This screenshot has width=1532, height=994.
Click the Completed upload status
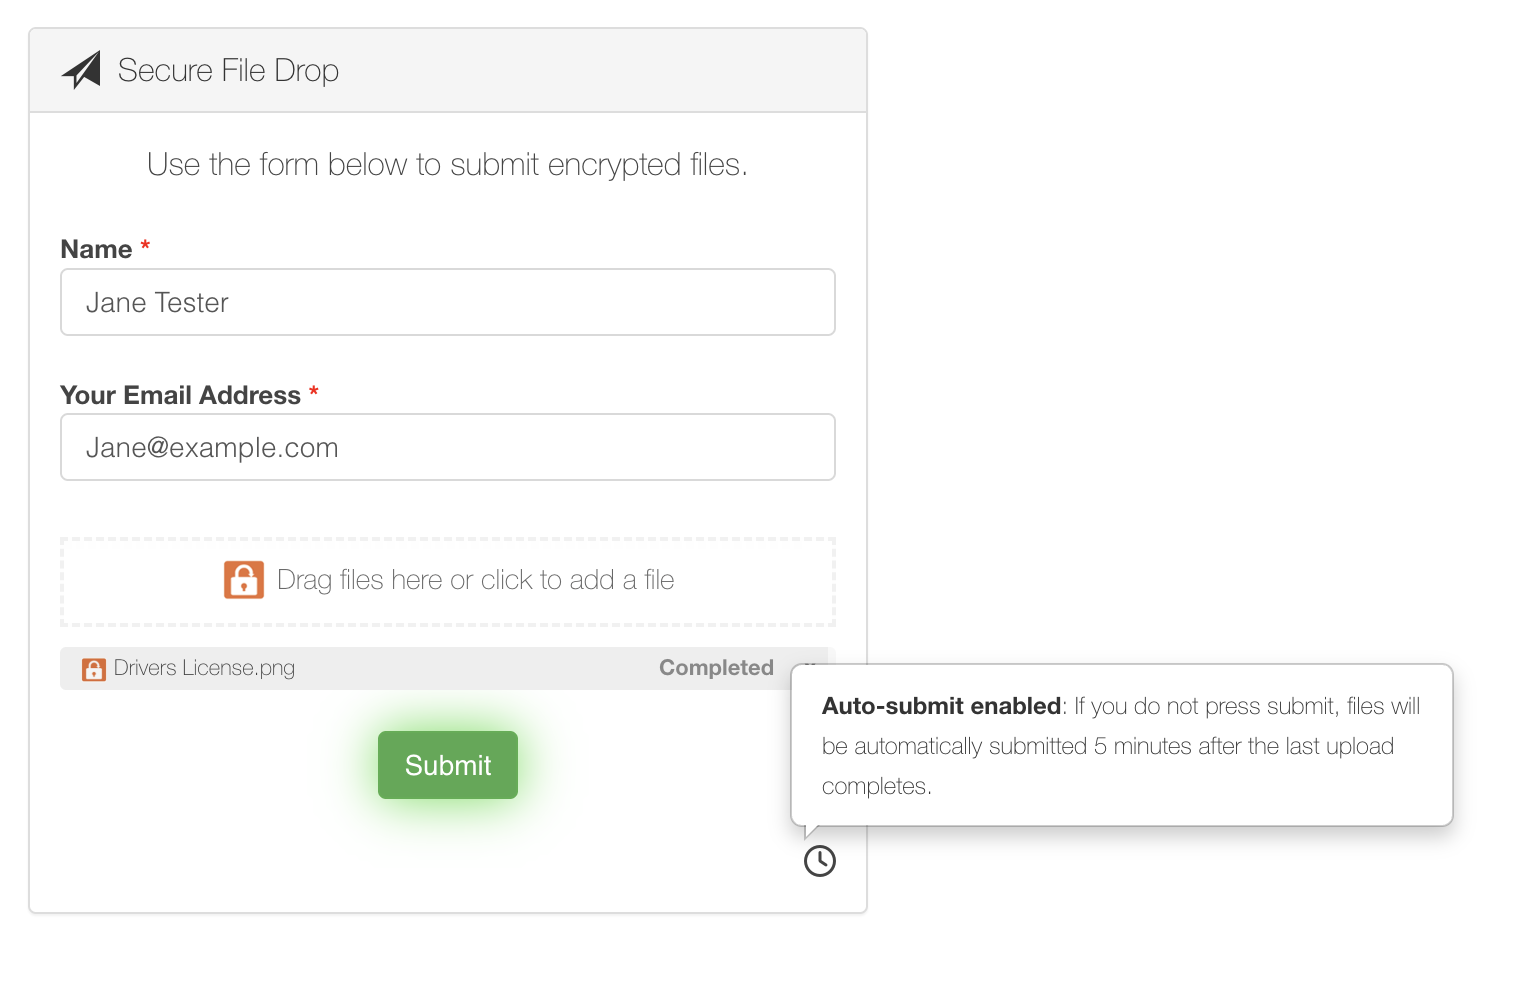[716, 668]
